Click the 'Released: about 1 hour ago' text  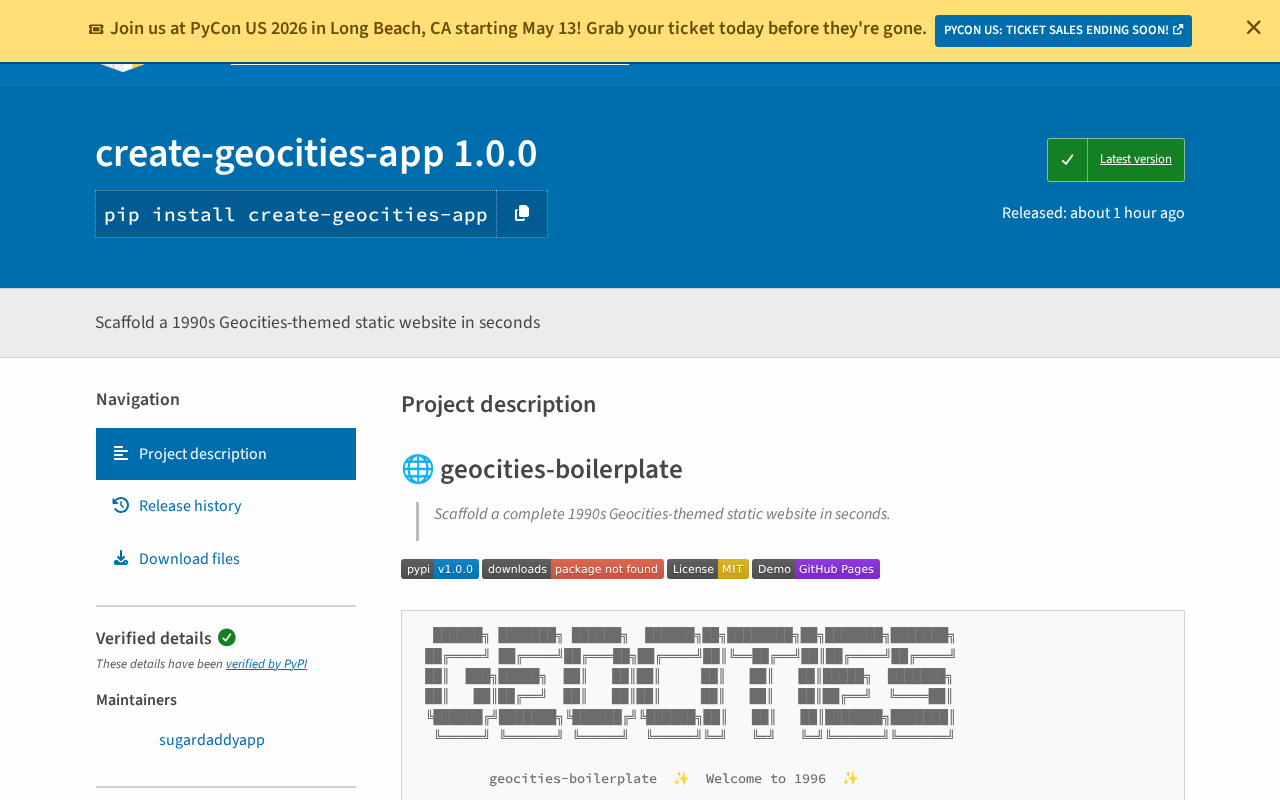[x=1093, y=213]
